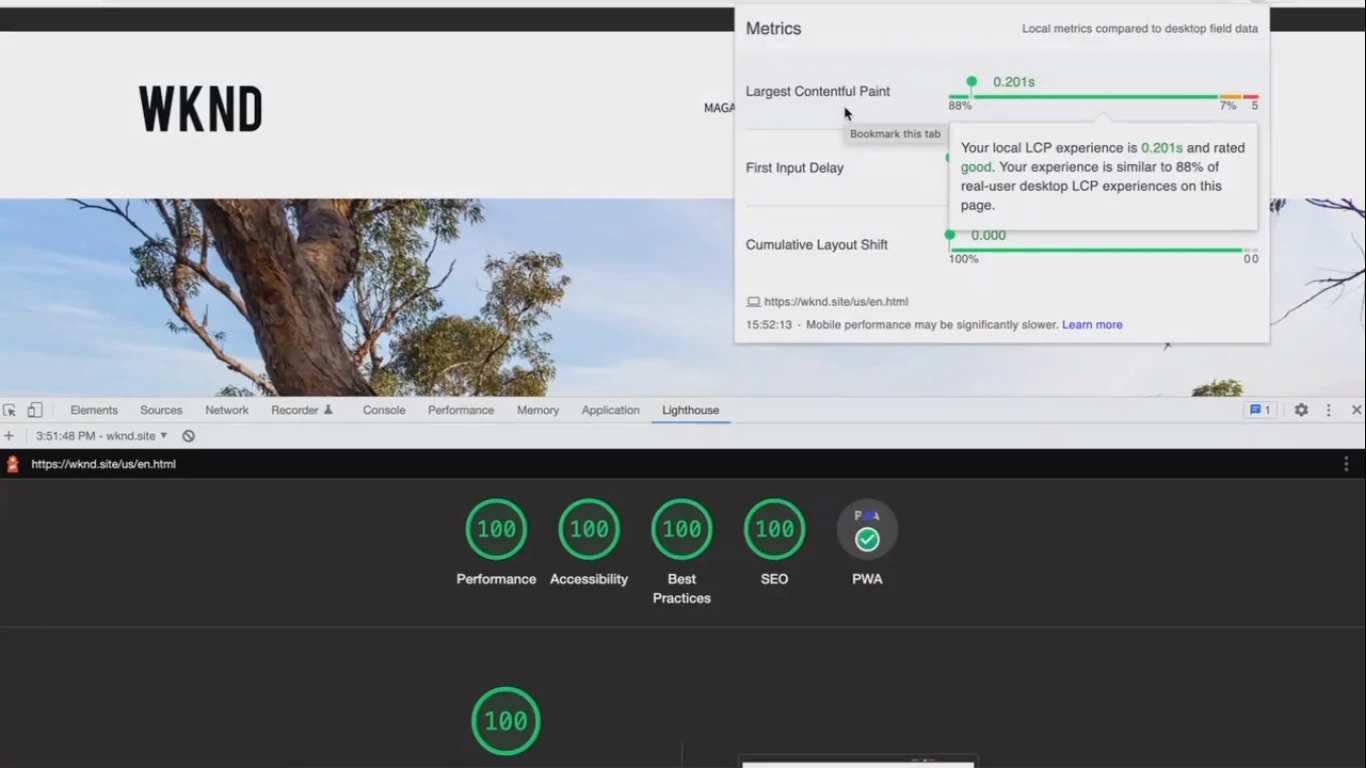Image resolution: width=1366 pixels, height=768 pixels.
Task: Open the Lighthouse report tools menu
Action: tap(1346, 464)
